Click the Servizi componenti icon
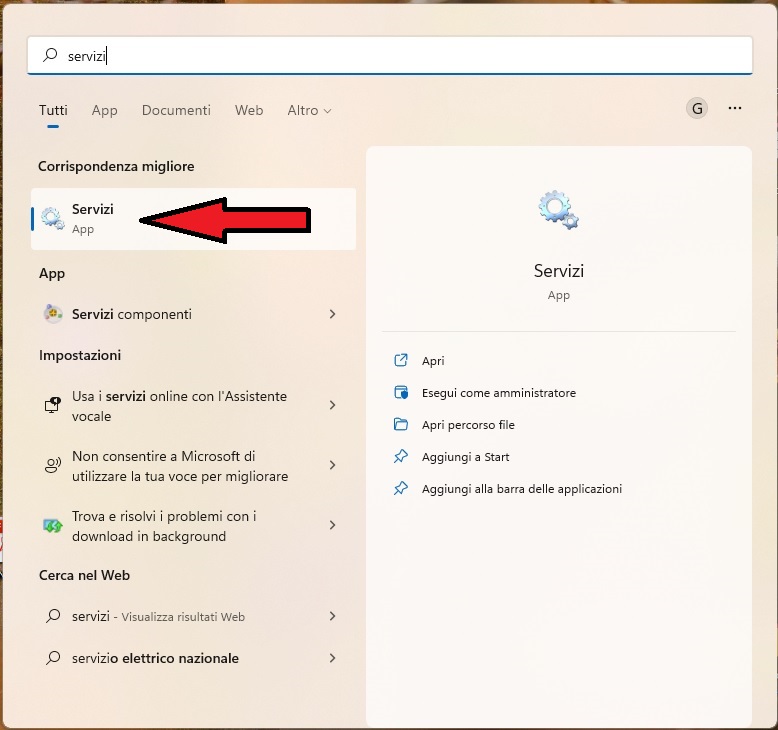 pyautogui.click(x=53, y=314)
